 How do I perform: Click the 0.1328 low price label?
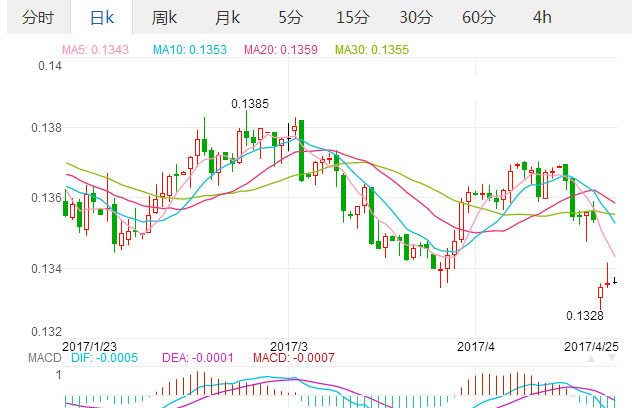585,316
